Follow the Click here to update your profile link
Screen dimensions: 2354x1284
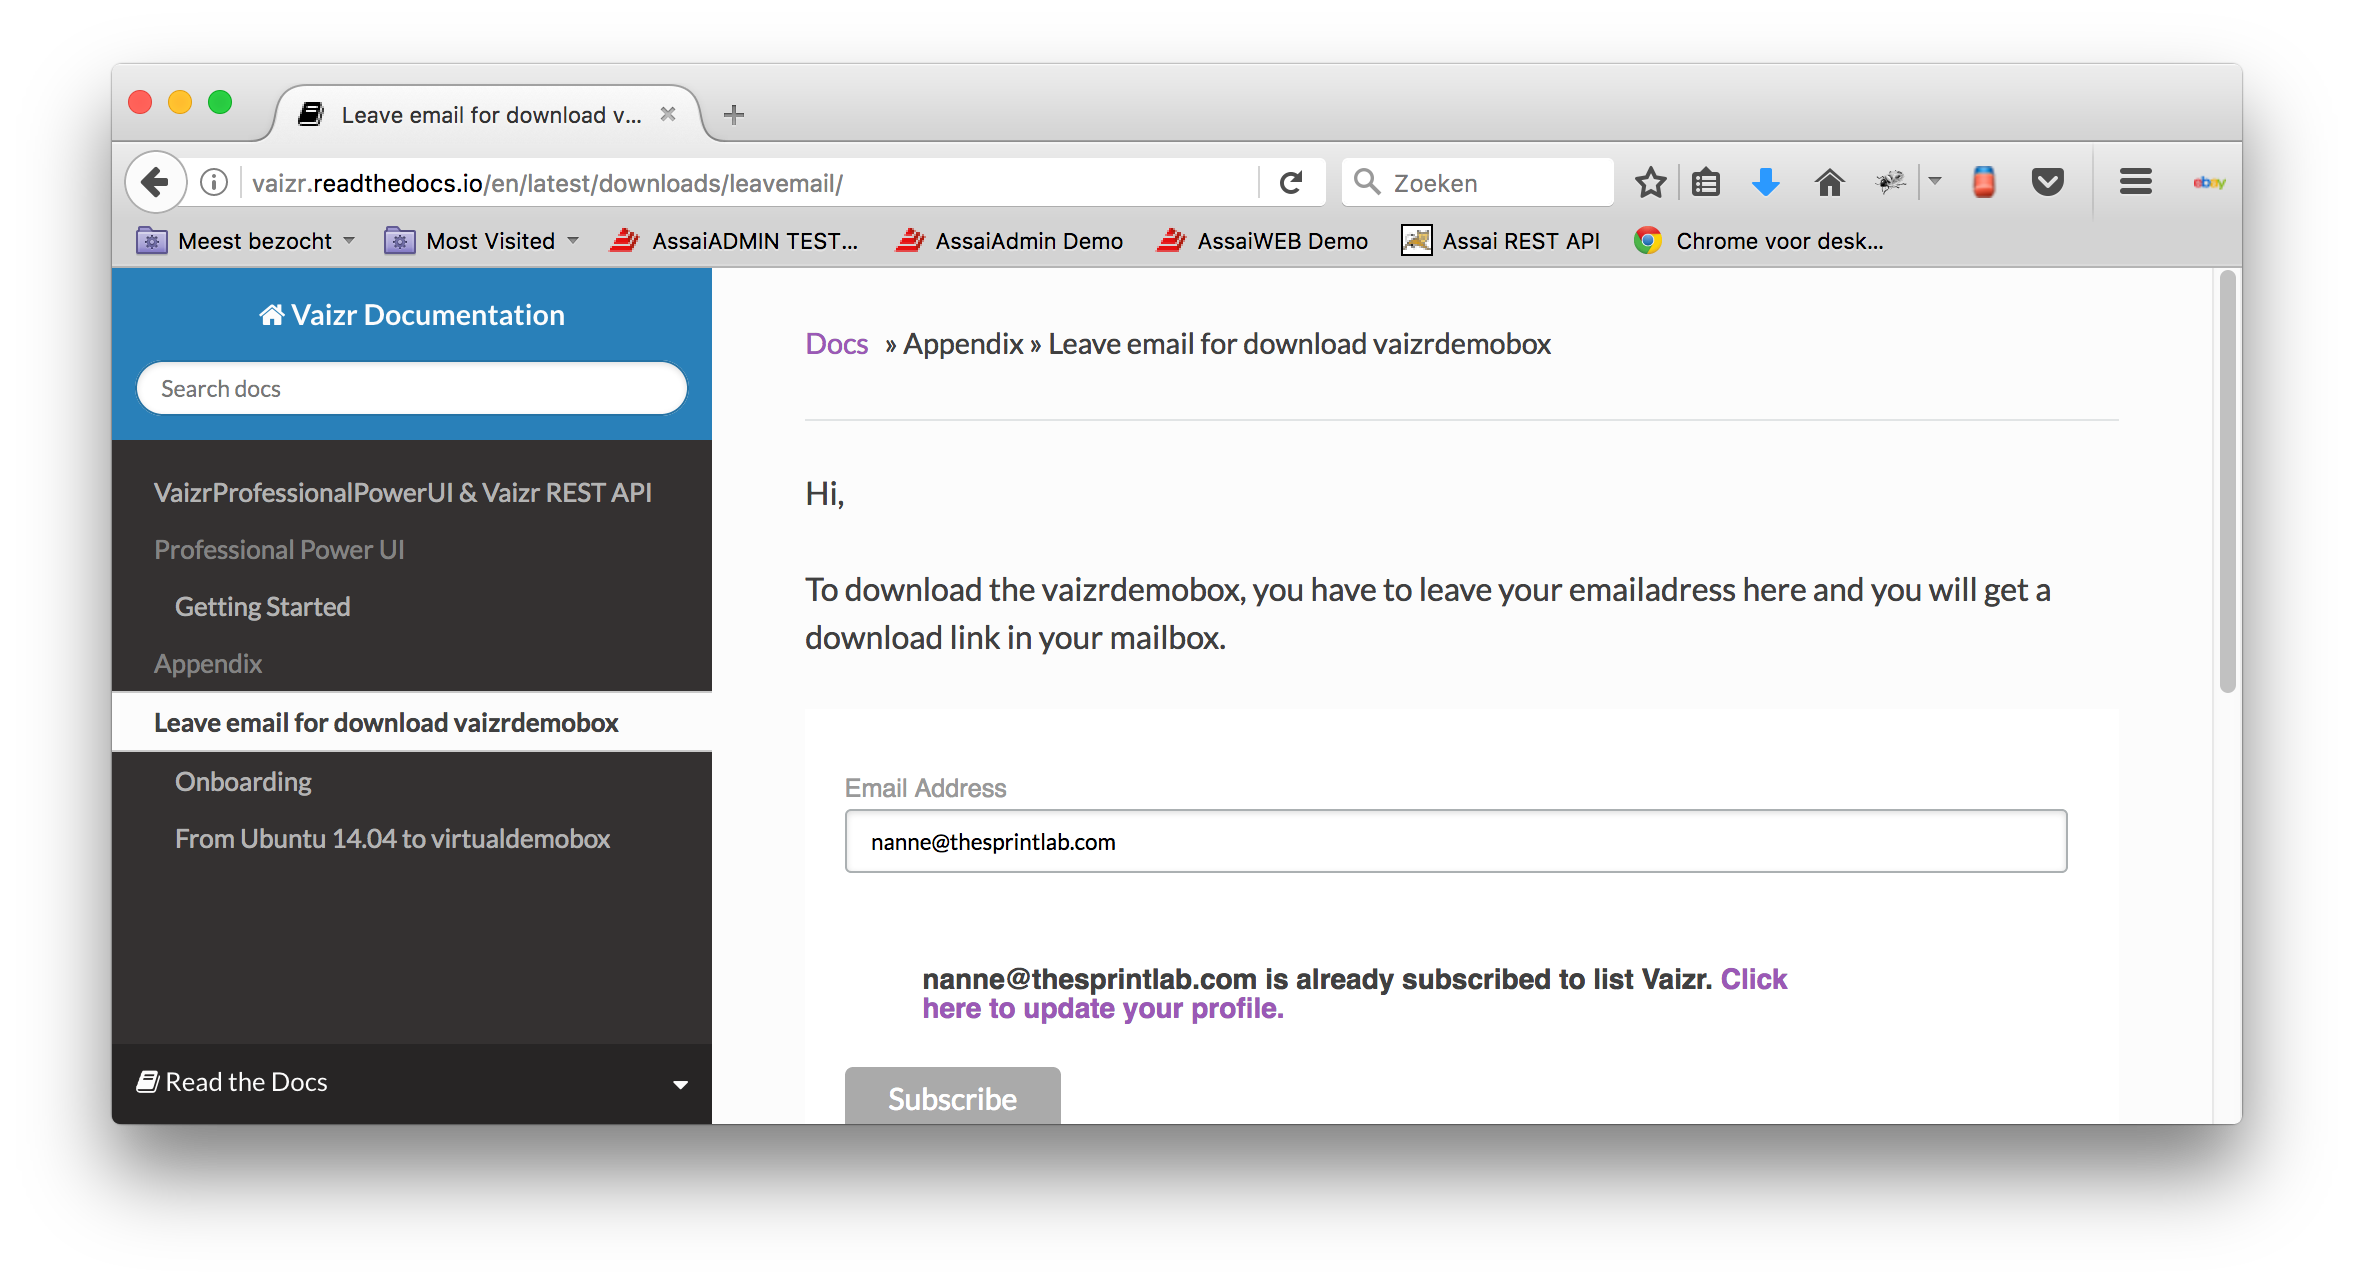[x=1354, y=993]
